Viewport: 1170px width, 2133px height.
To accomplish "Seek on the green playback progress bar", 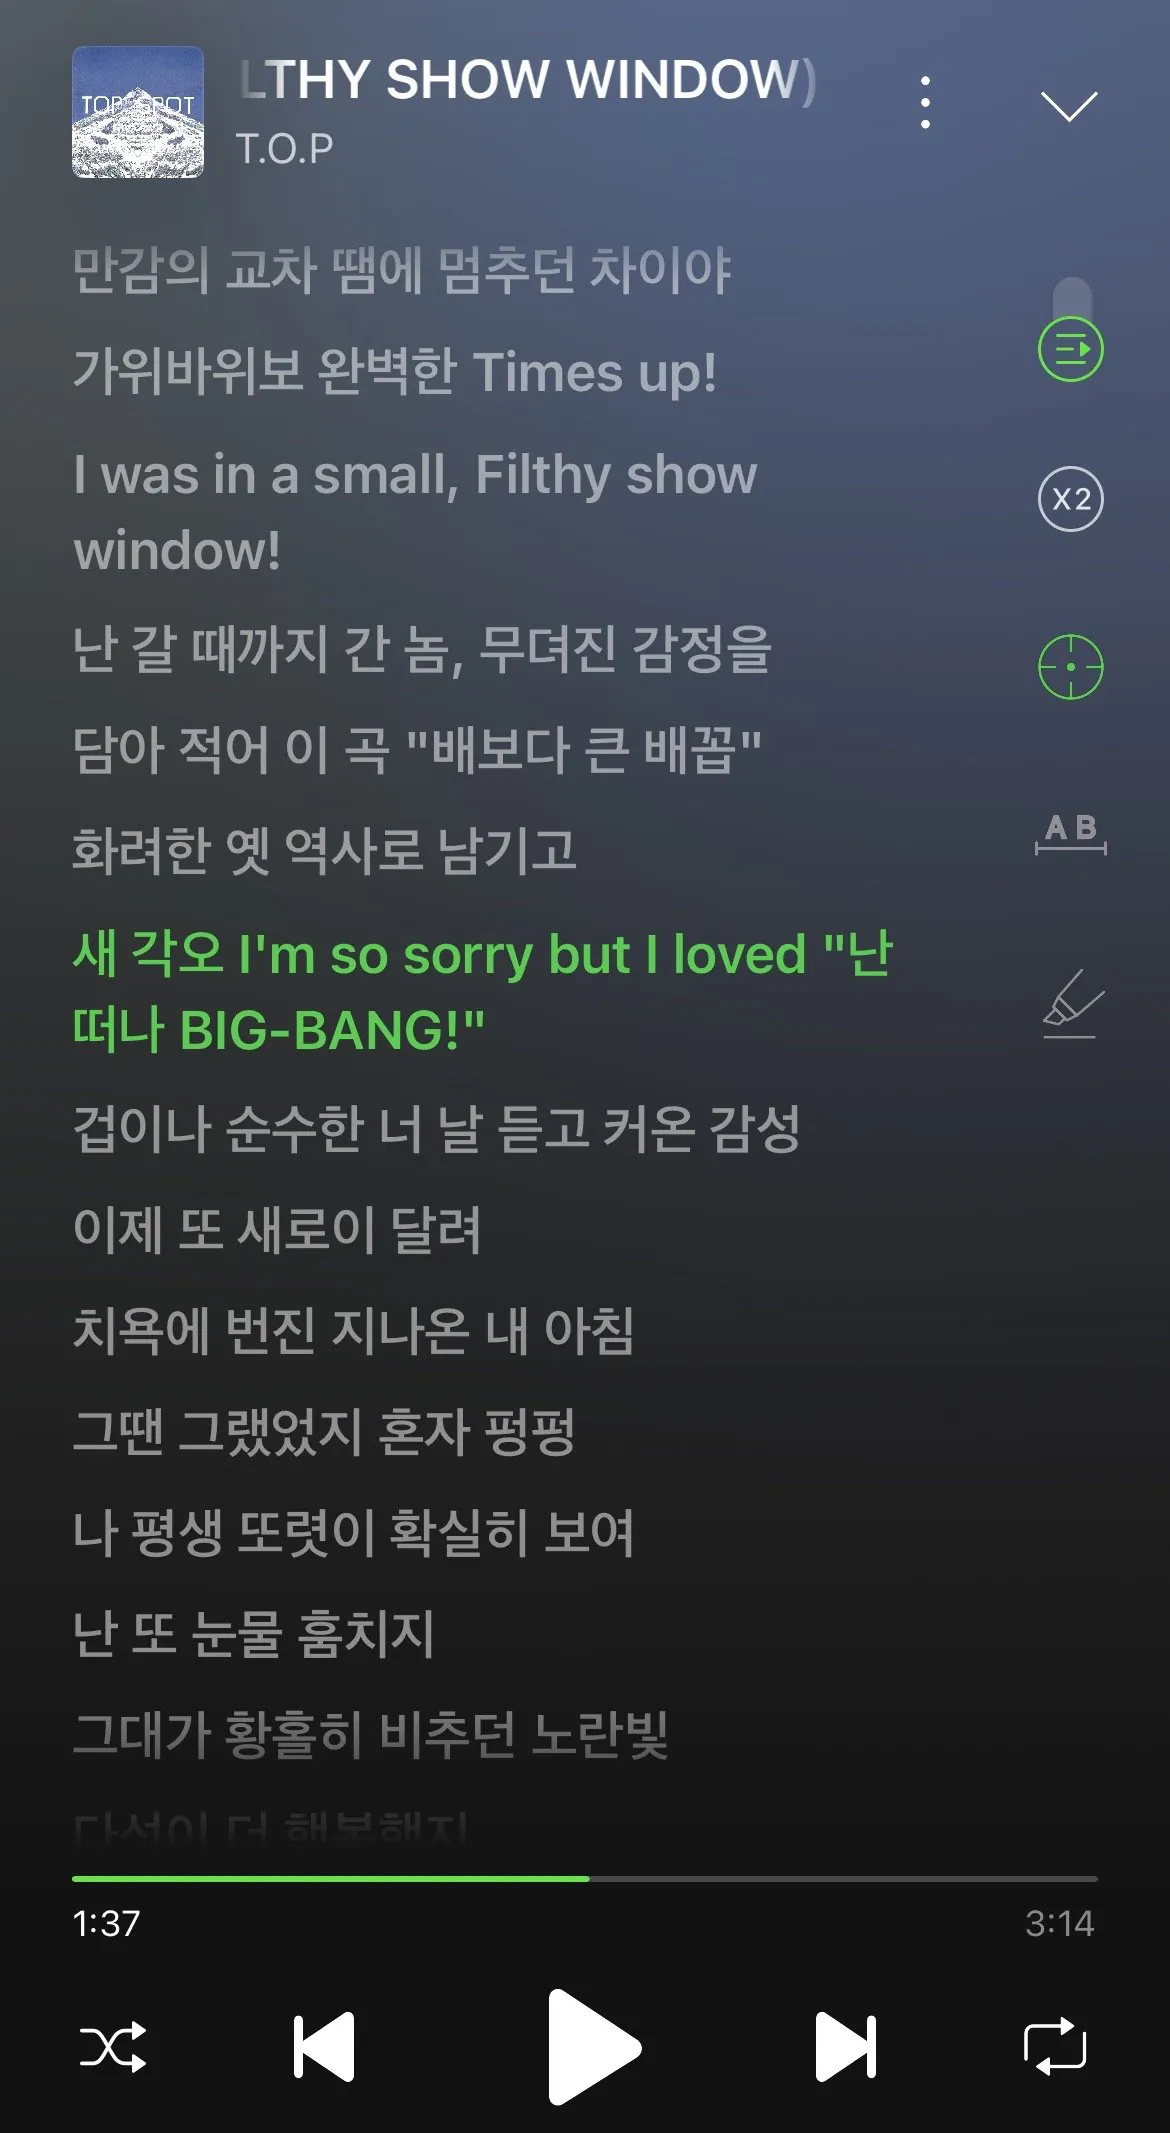I will 585,1878.
